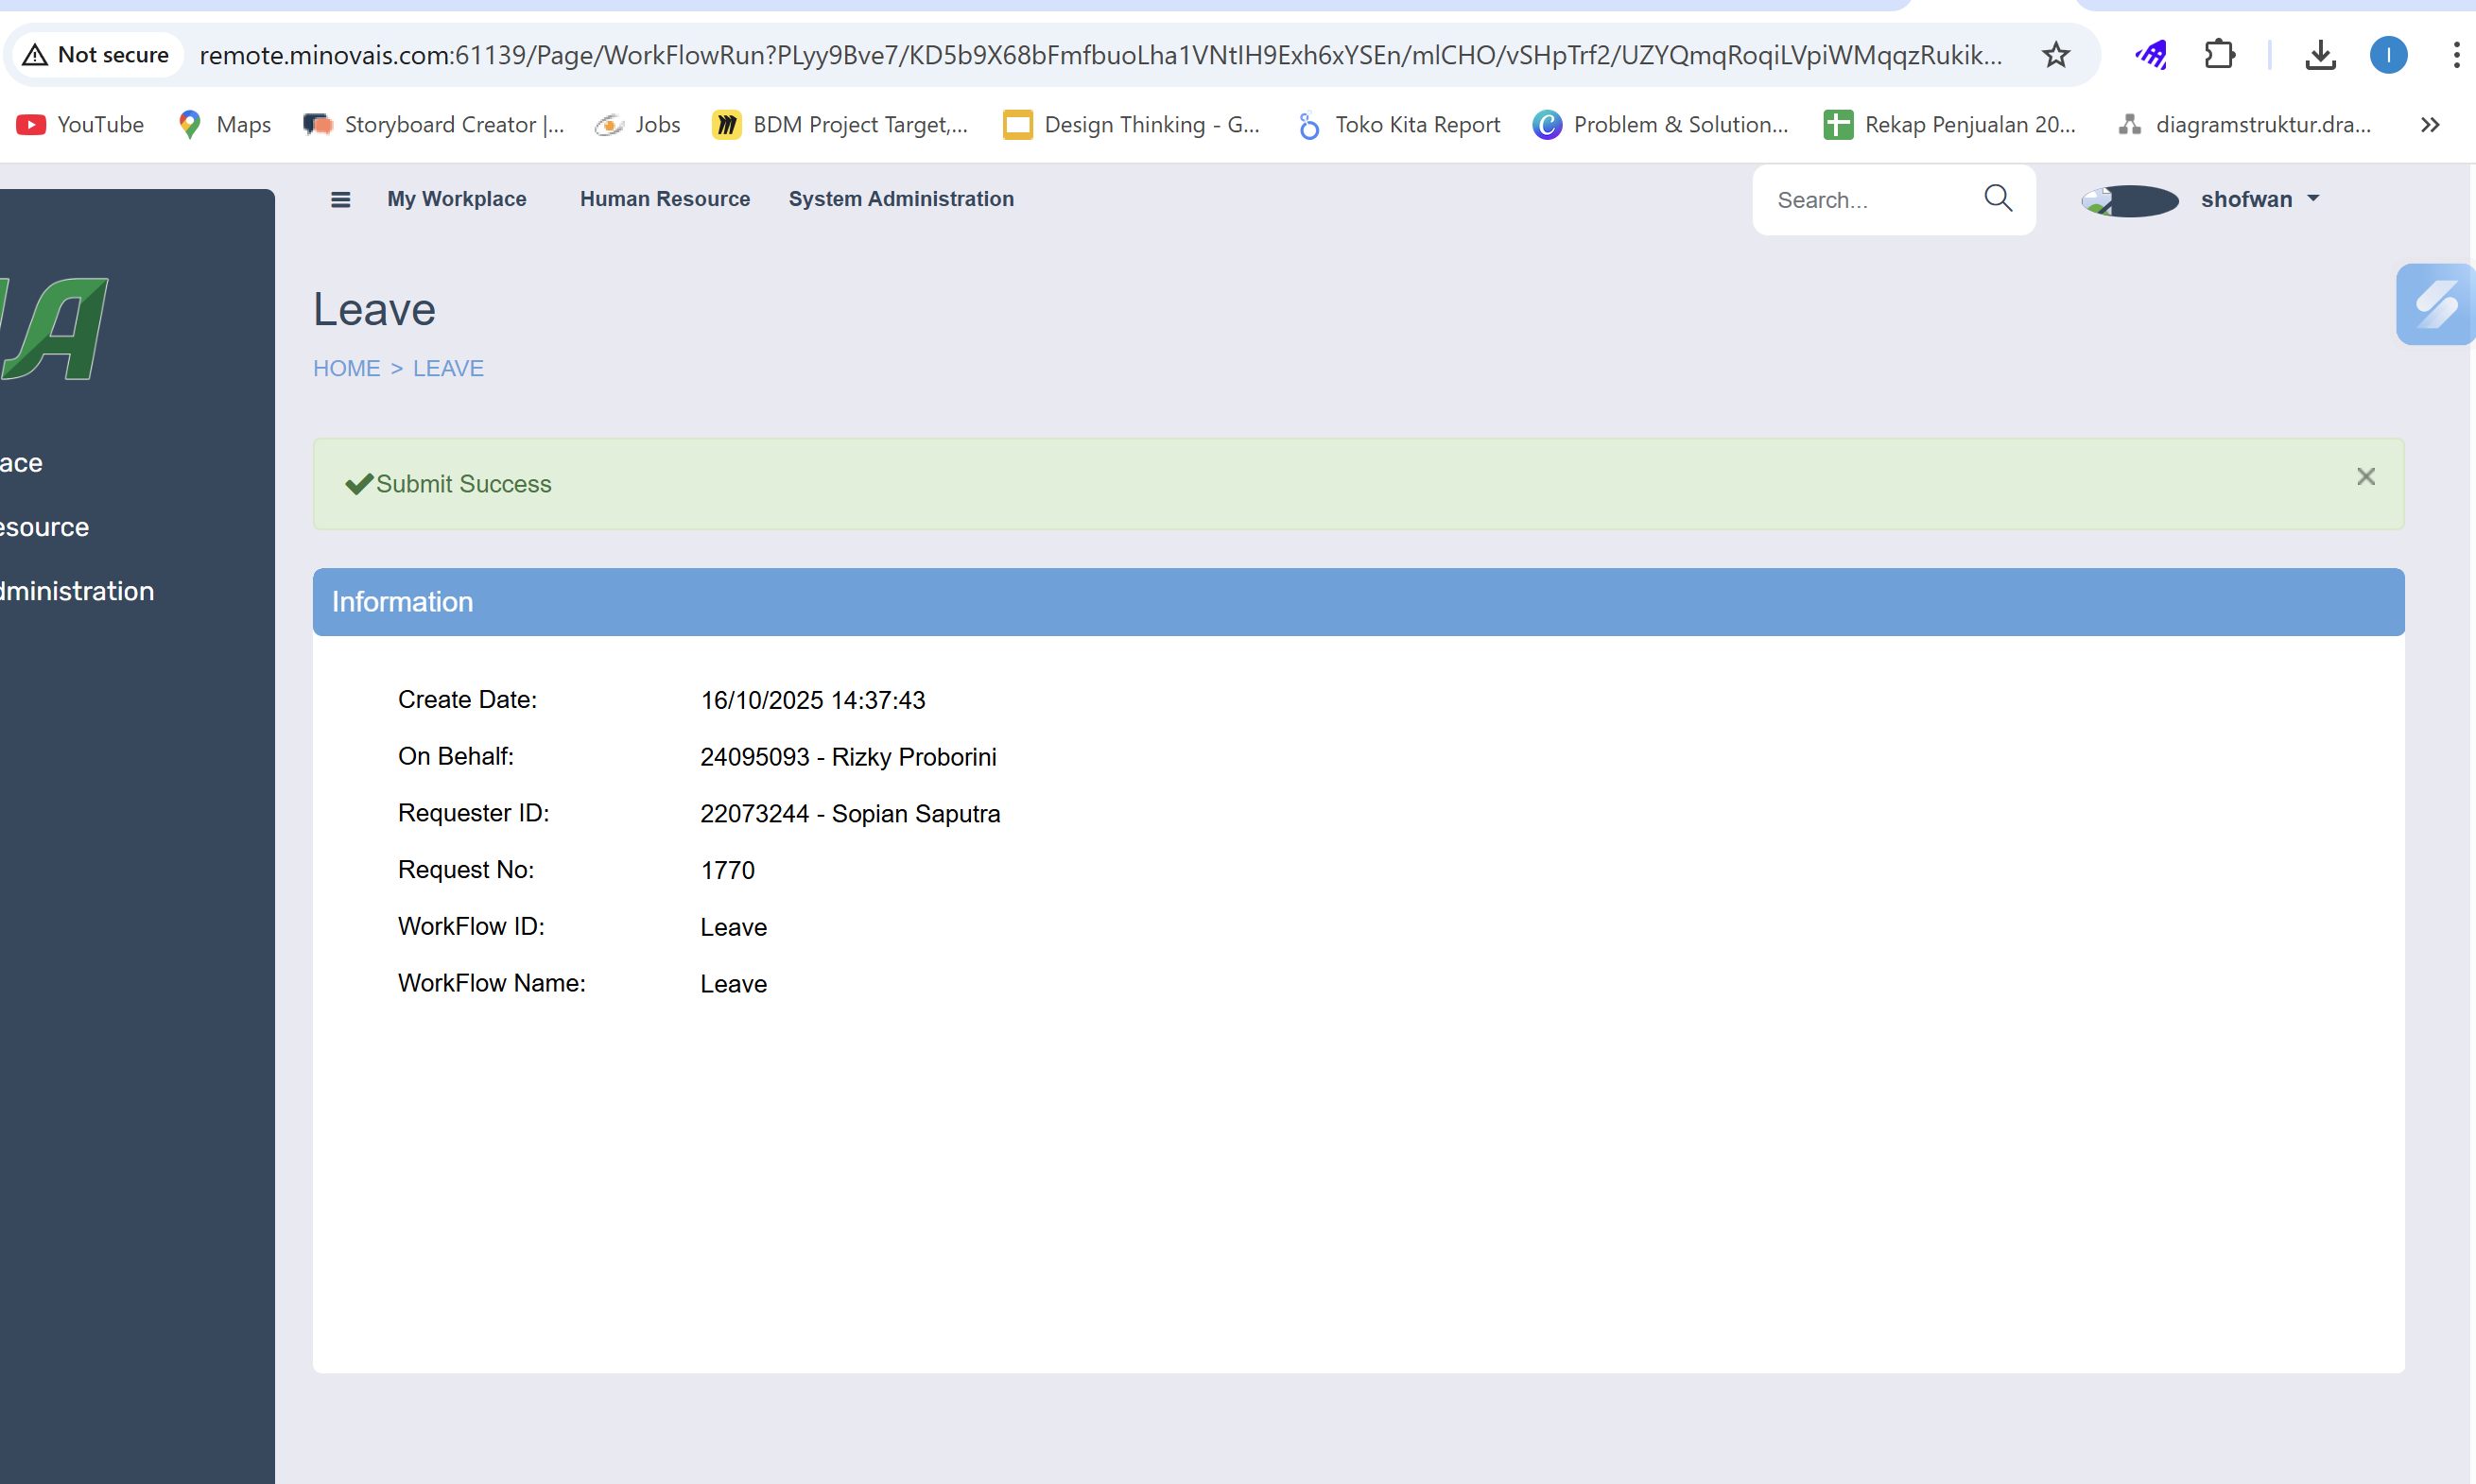
Task: Bookmark this page with star icon
Action: tap(2055, 55)
